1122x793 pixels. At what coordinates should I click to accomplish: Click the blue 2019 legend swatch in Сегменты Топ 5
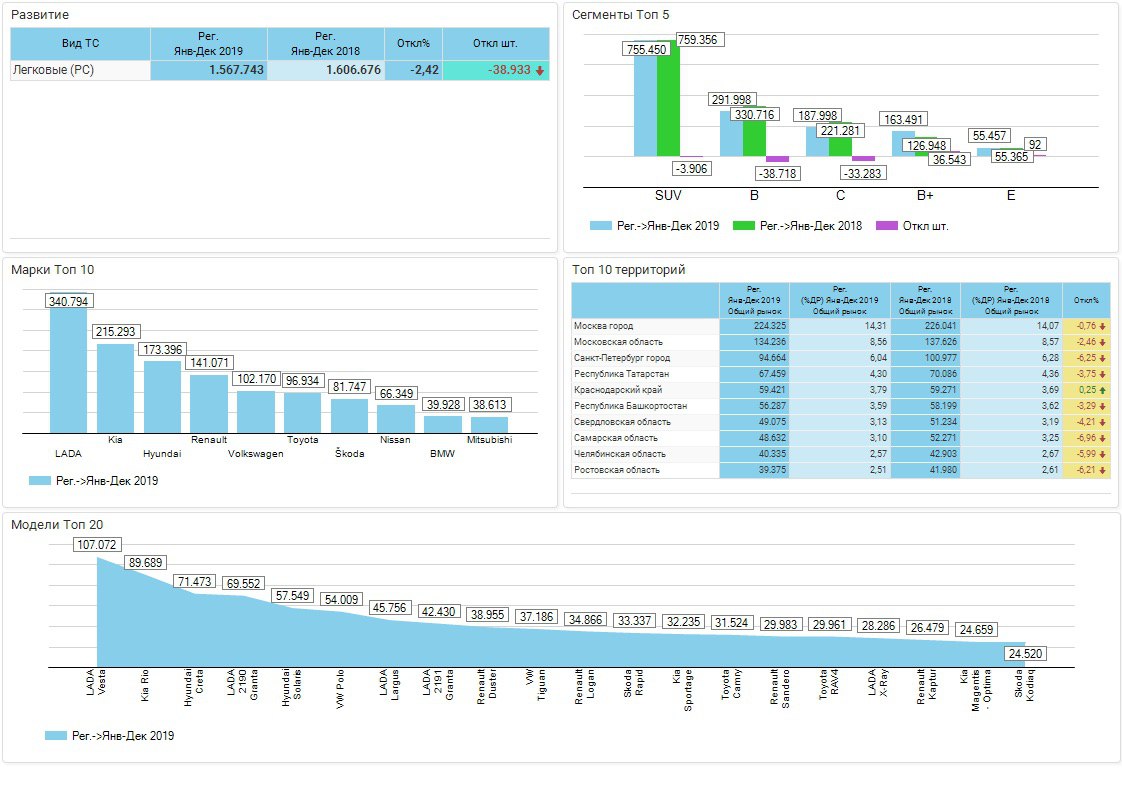pyautogui.click(x=600, y=225)
